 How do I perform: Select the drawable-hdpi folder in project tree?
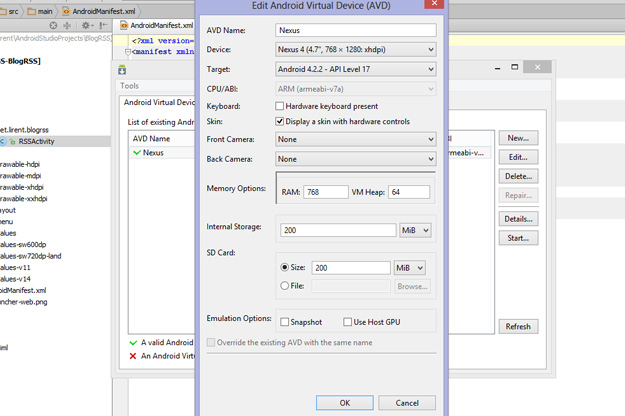(20, 164)
